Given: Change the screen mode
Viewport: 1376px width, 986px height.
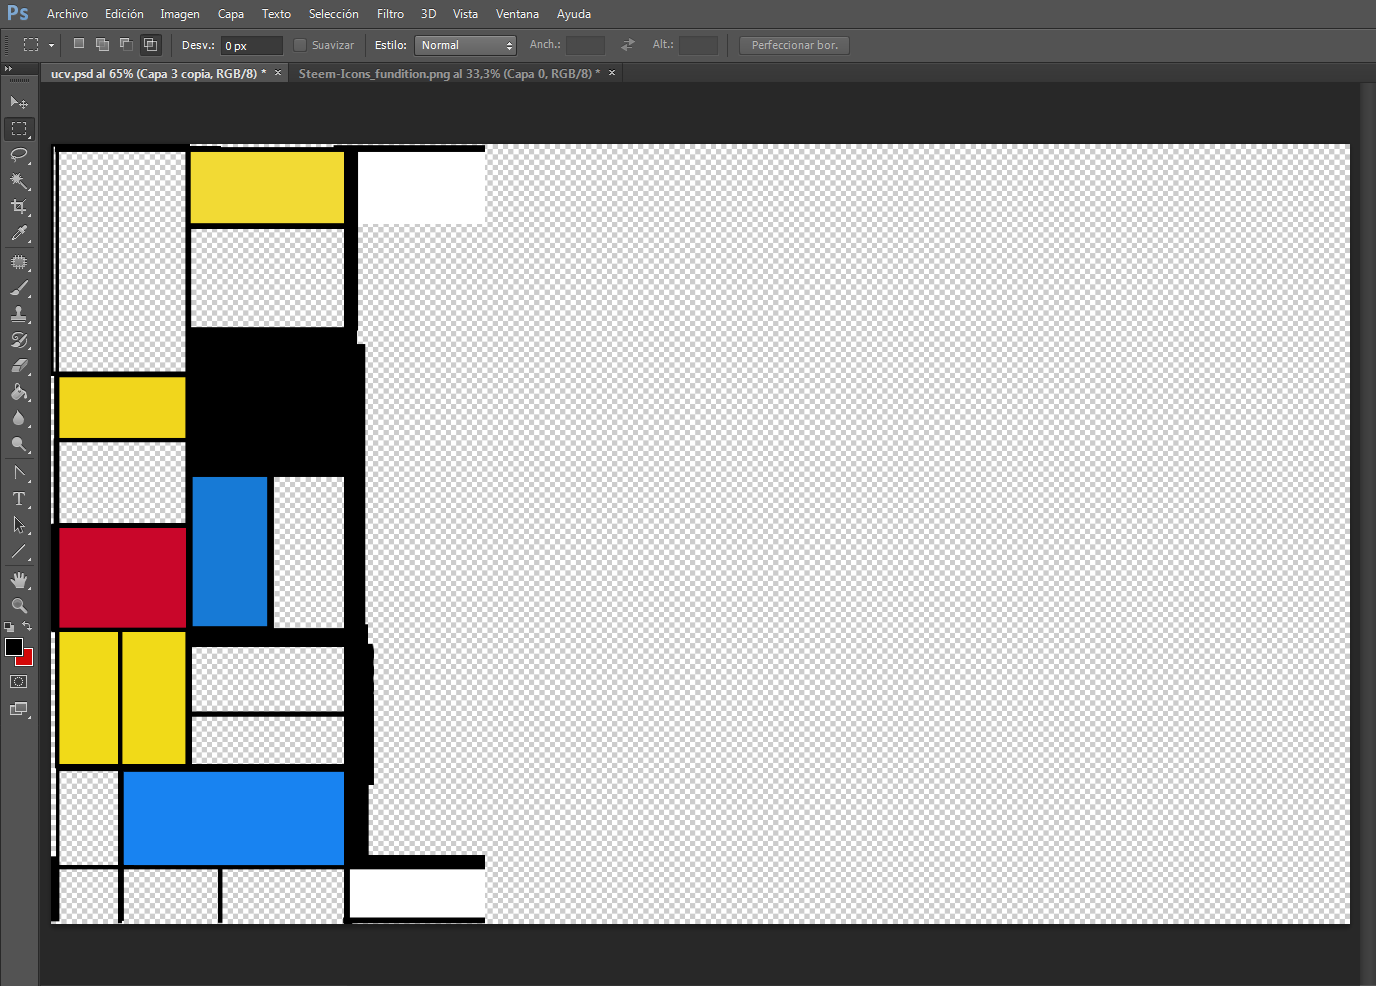Looking at the screenshot, I should pyautogui.click(x=19, y=709).
